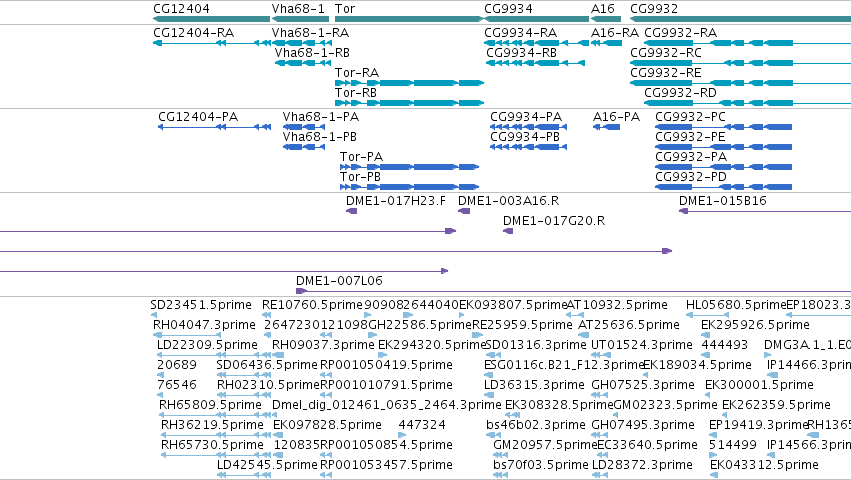Select the CG9932-RD transcript label

[x=681, y=93]
